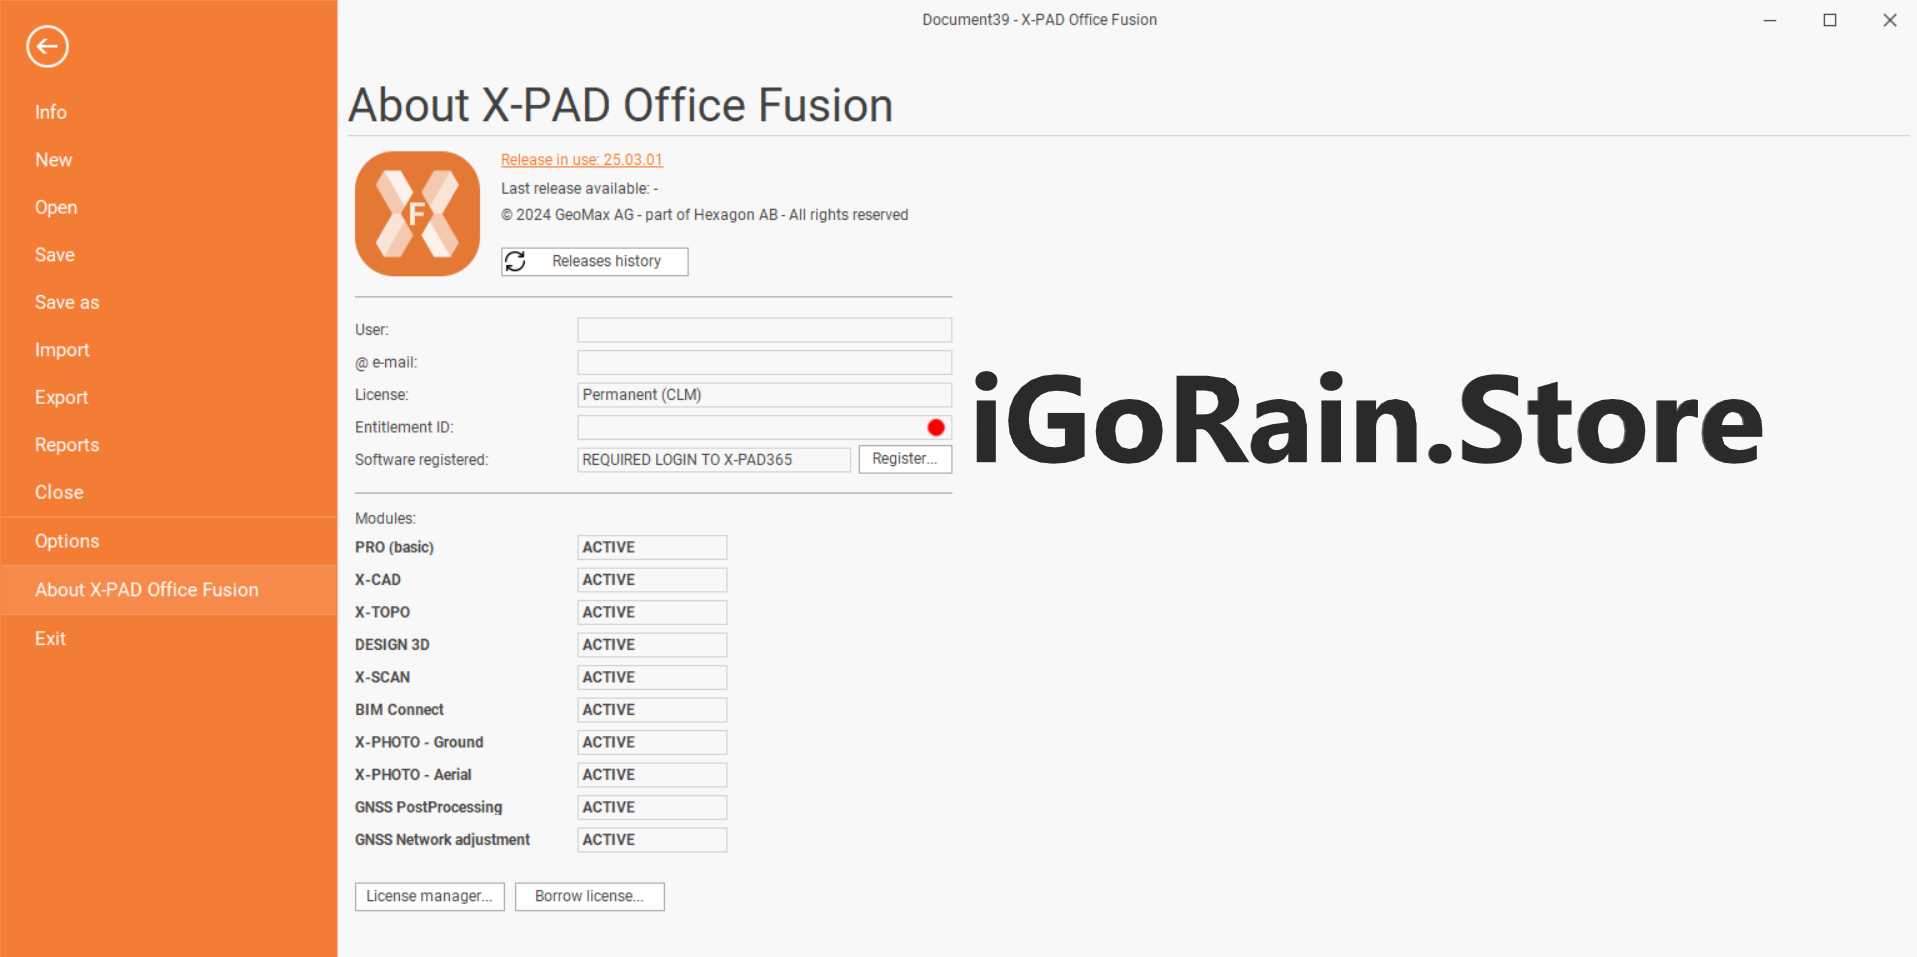Select Info in the sidebar

click(50, 112)
